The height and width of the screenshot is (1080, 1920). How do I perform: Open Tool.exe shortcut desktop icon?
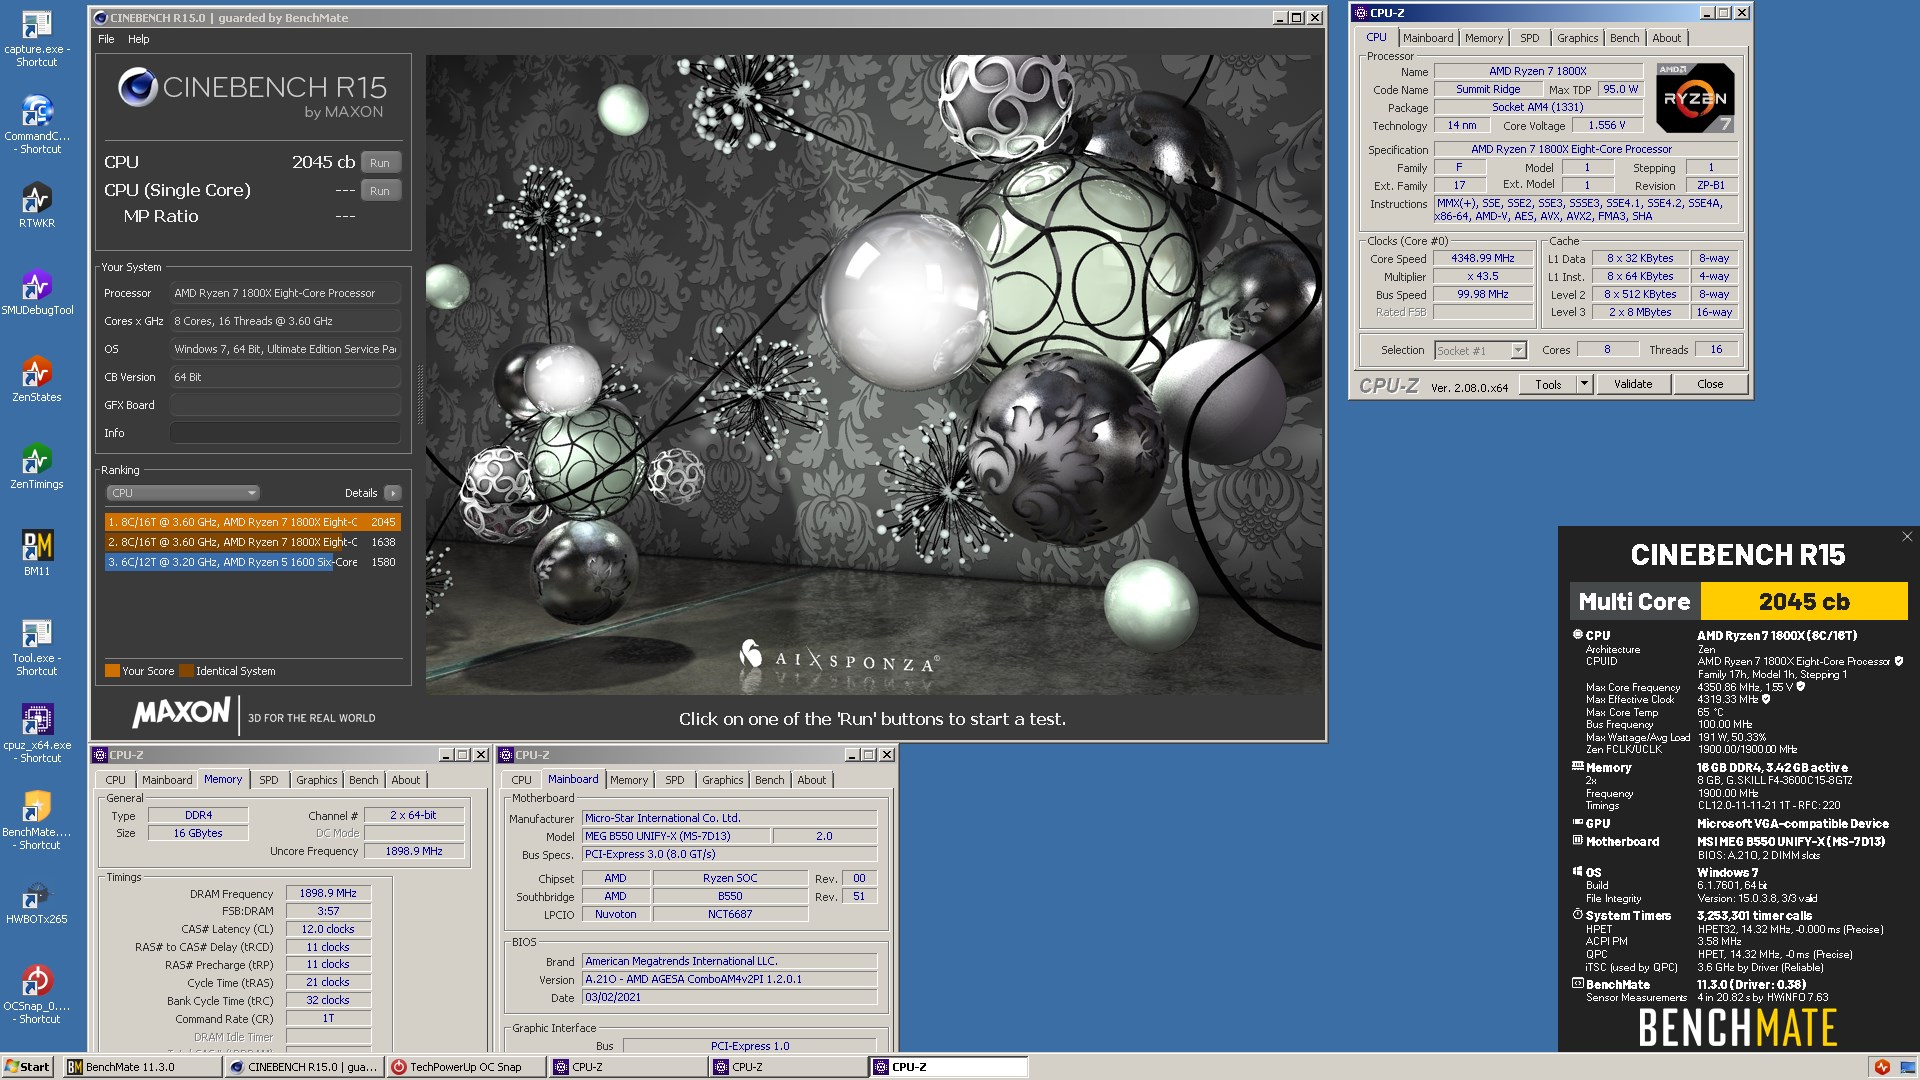(x=37, y=648)
